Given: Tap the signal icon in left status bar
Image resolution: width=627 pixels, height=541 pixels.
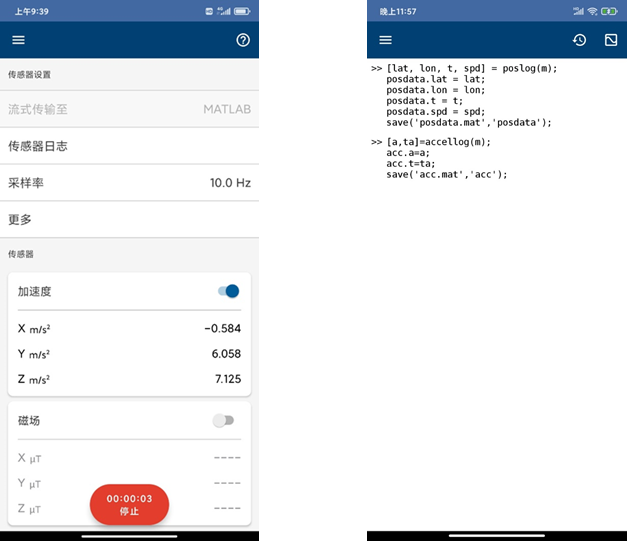Looking at the screenshot, I should point(224,11).
